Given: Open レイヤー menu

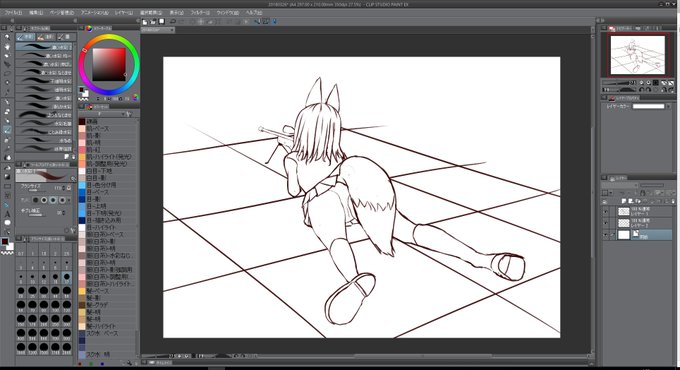Looking at the screenshot, I should [x=124, y=13].
